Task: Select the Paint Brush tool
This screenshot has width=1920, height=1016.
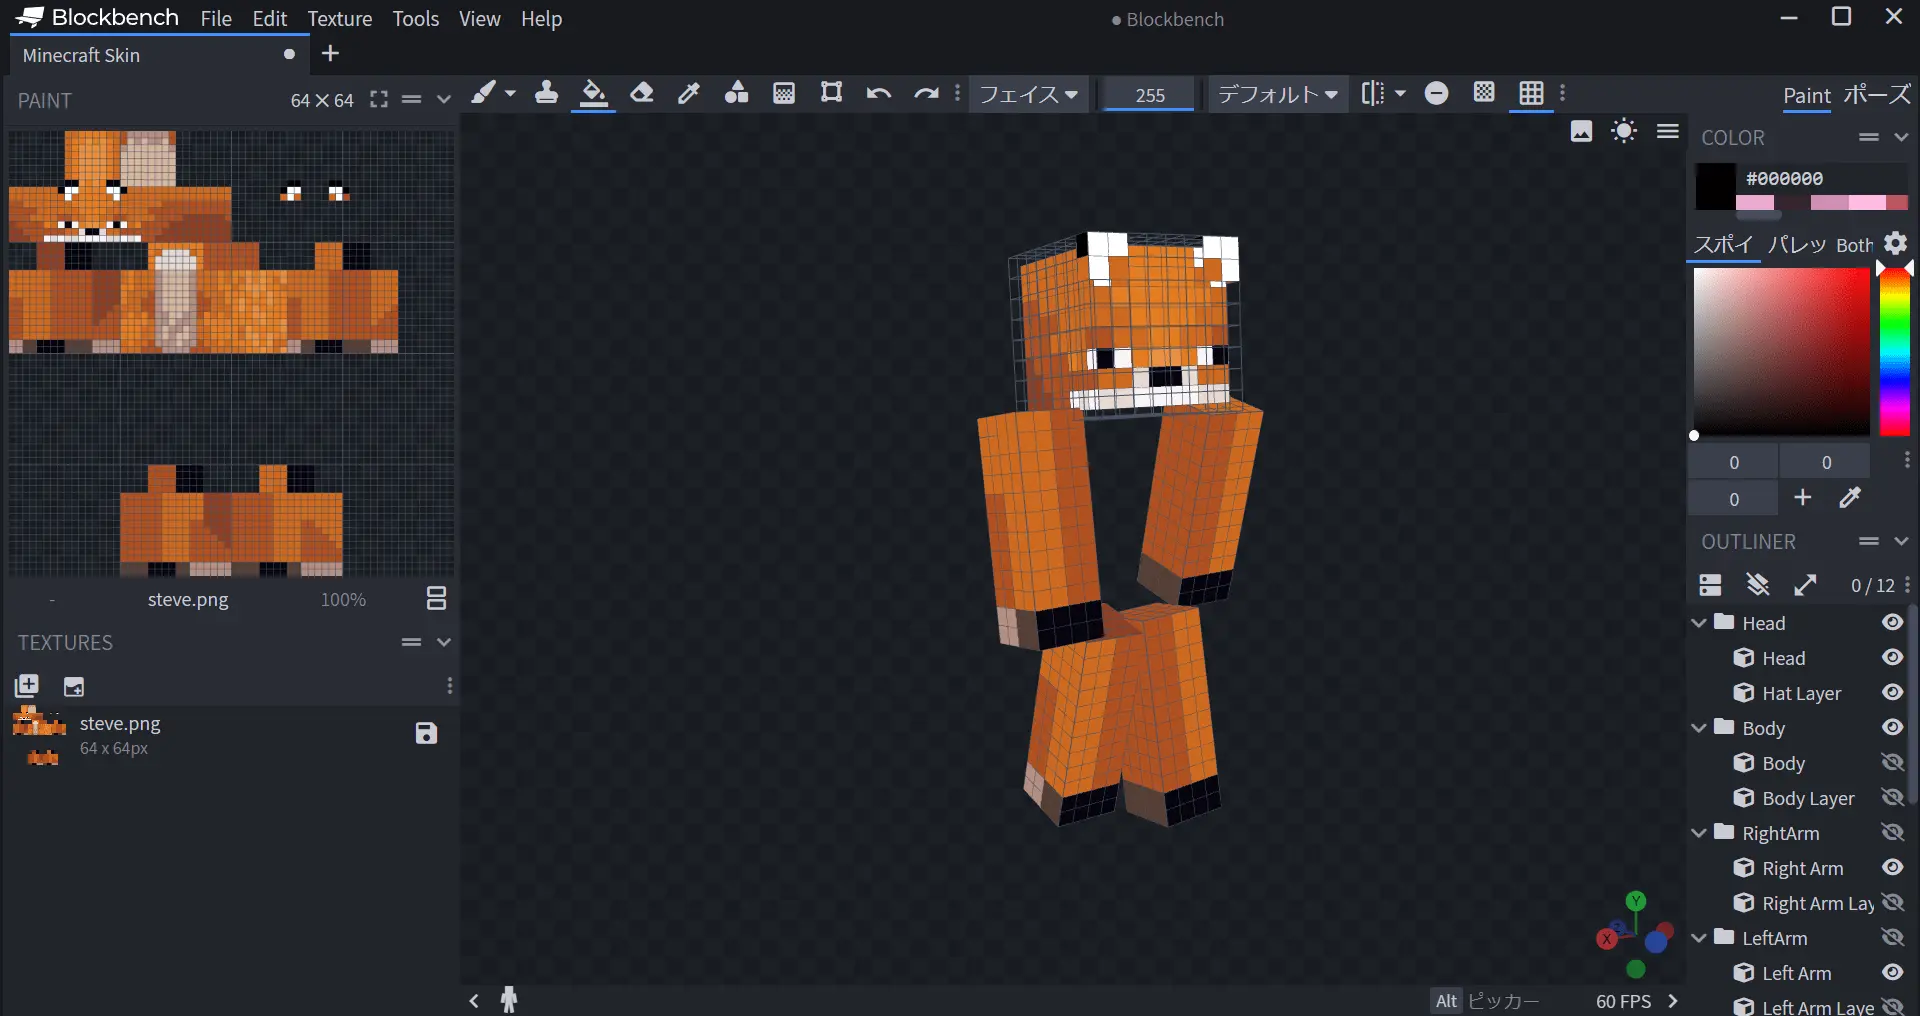Action: (484, 94)
